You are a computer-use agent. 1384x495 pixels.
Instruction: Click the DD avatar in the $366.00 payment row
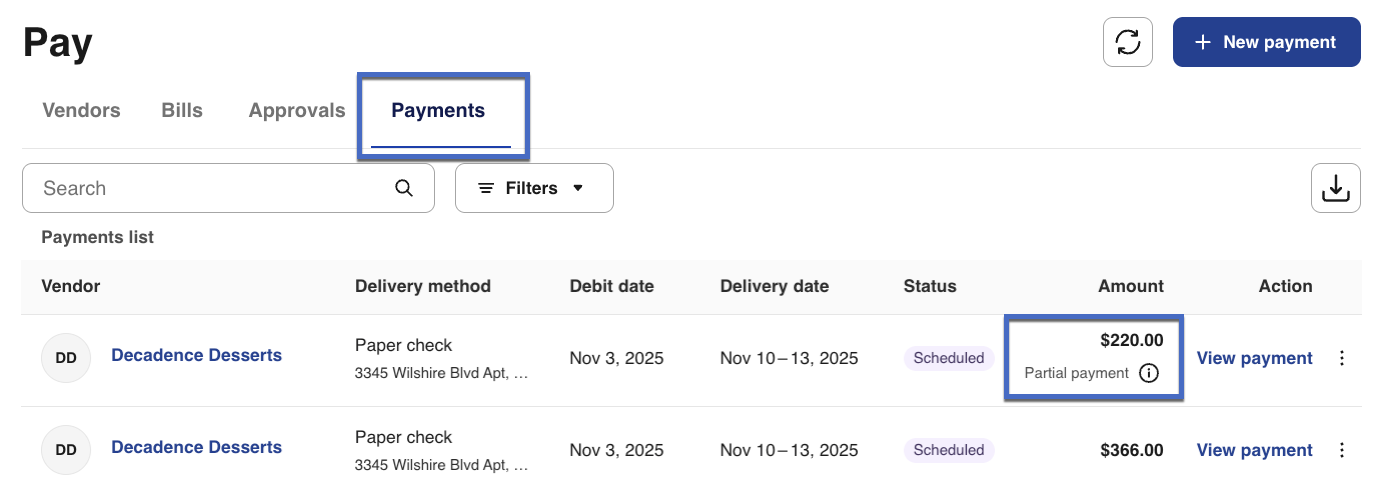[x=66, y=450]
